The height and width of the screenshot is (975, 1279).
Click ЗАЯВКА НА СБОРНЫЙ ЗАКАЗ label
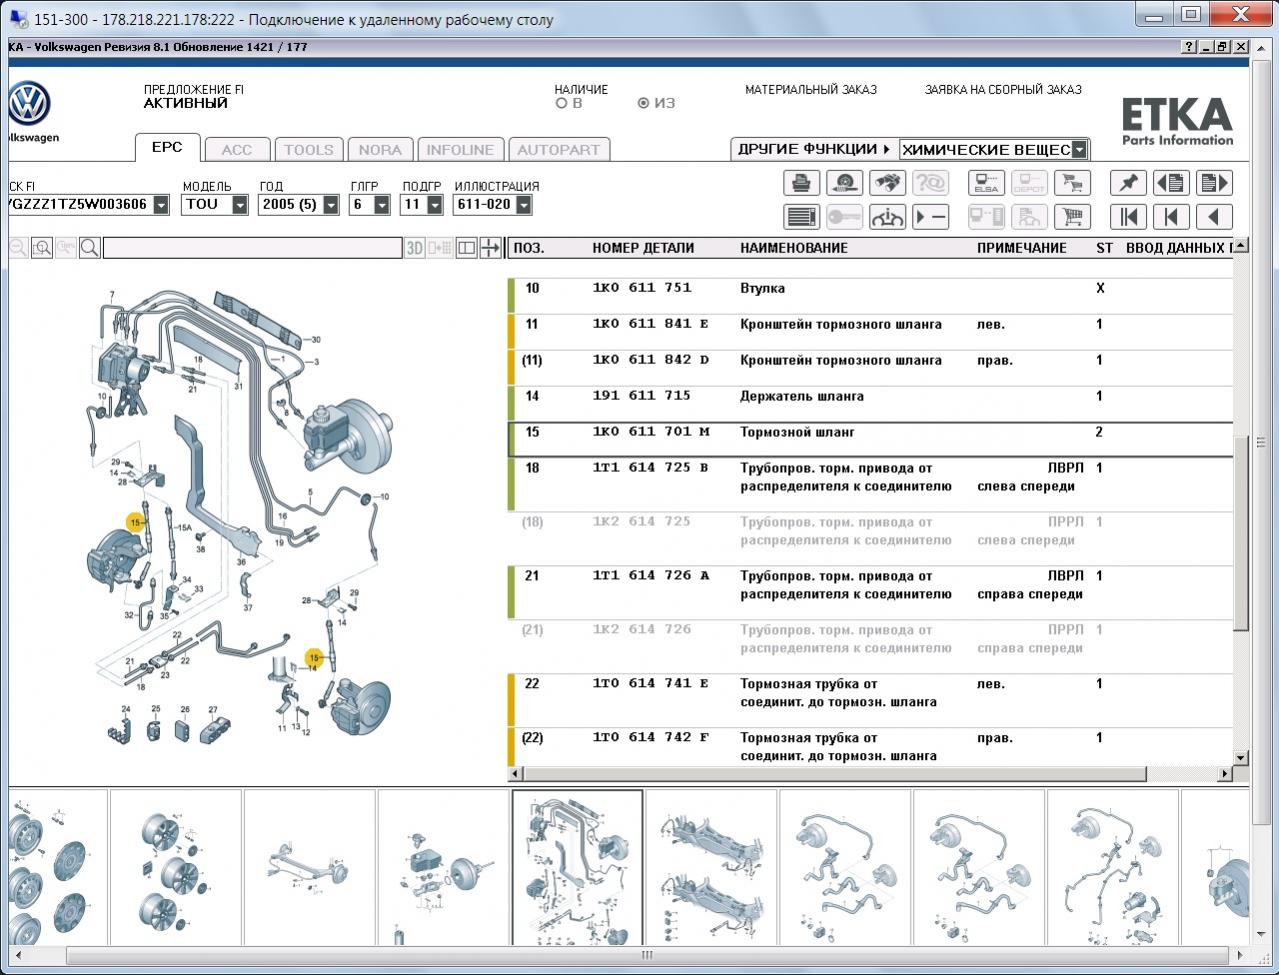1003,90
